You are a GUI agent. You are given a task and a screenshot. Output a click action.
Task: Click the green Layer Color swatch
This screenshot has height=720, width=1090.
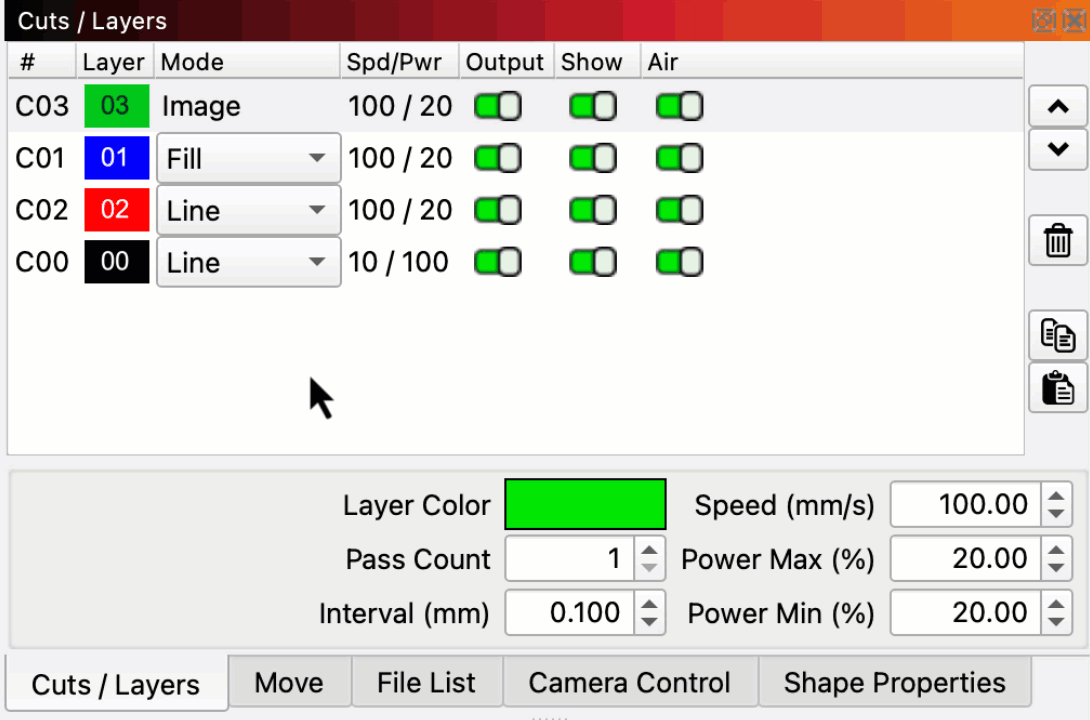coord(585,504)
